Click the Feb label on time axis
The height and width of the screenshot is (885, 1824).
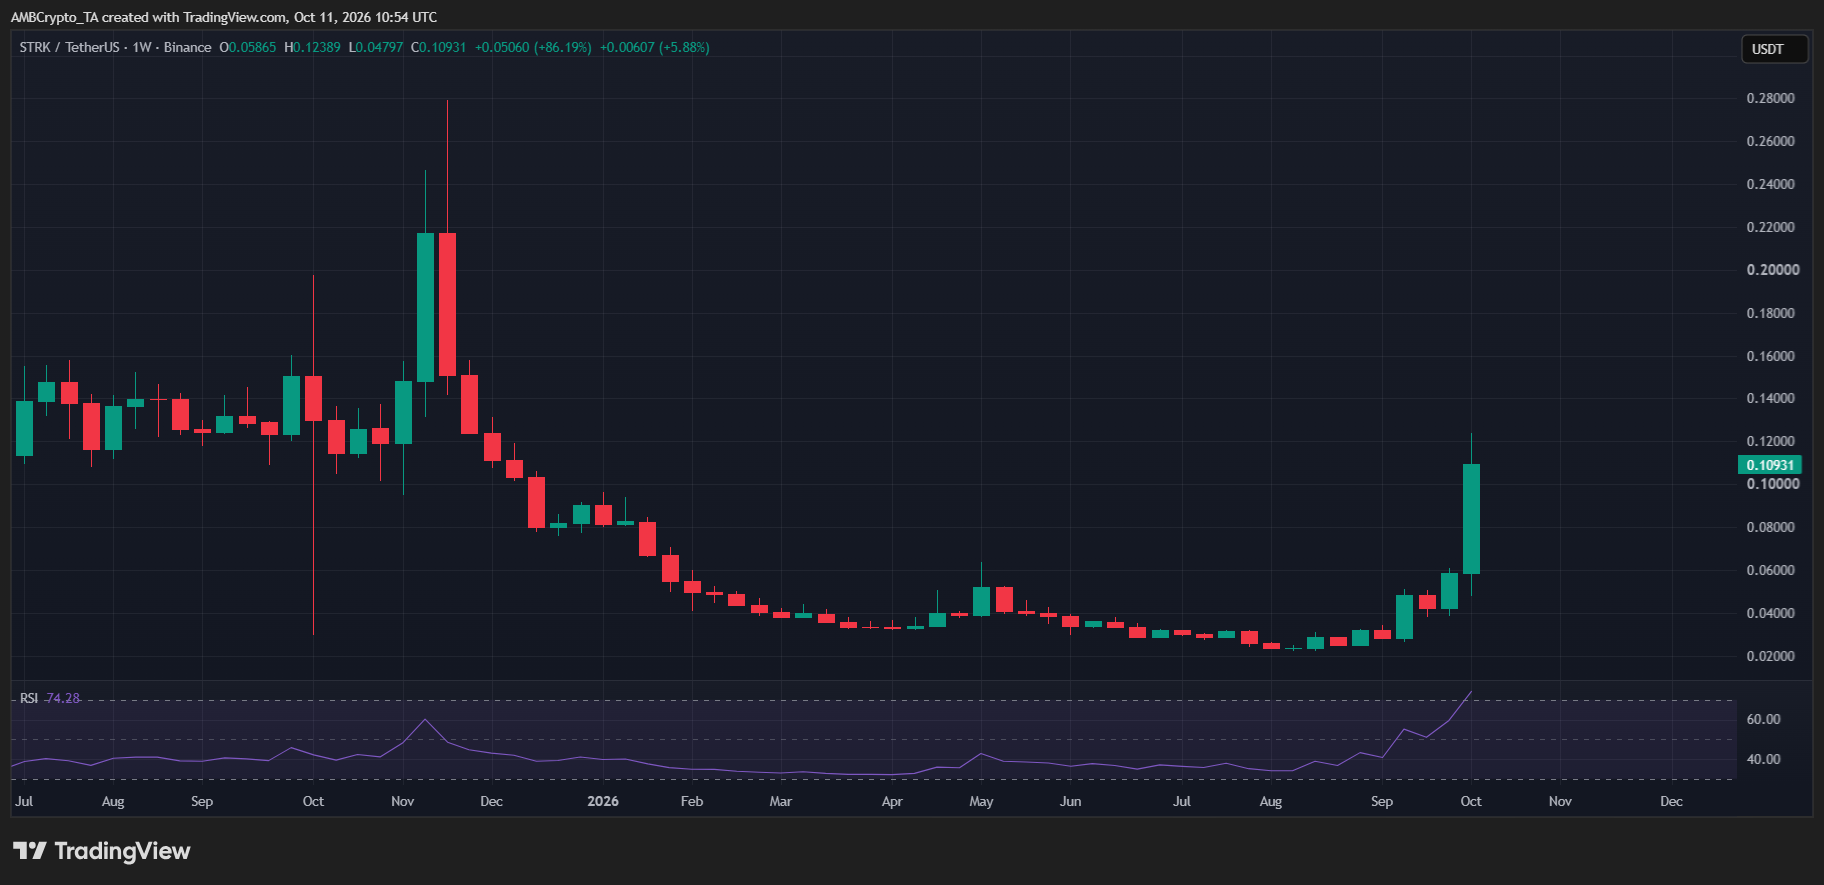coord(692,801)
